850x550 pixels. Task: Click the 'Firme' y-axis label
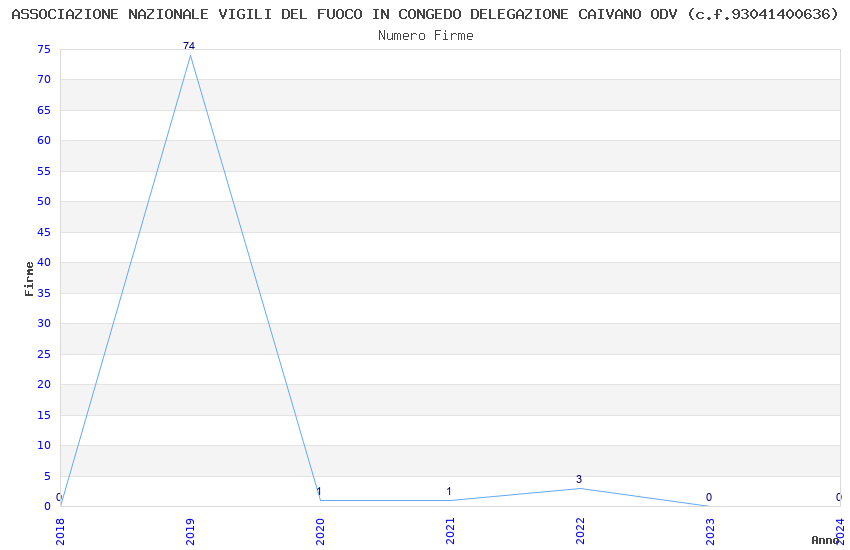(29, 279)
